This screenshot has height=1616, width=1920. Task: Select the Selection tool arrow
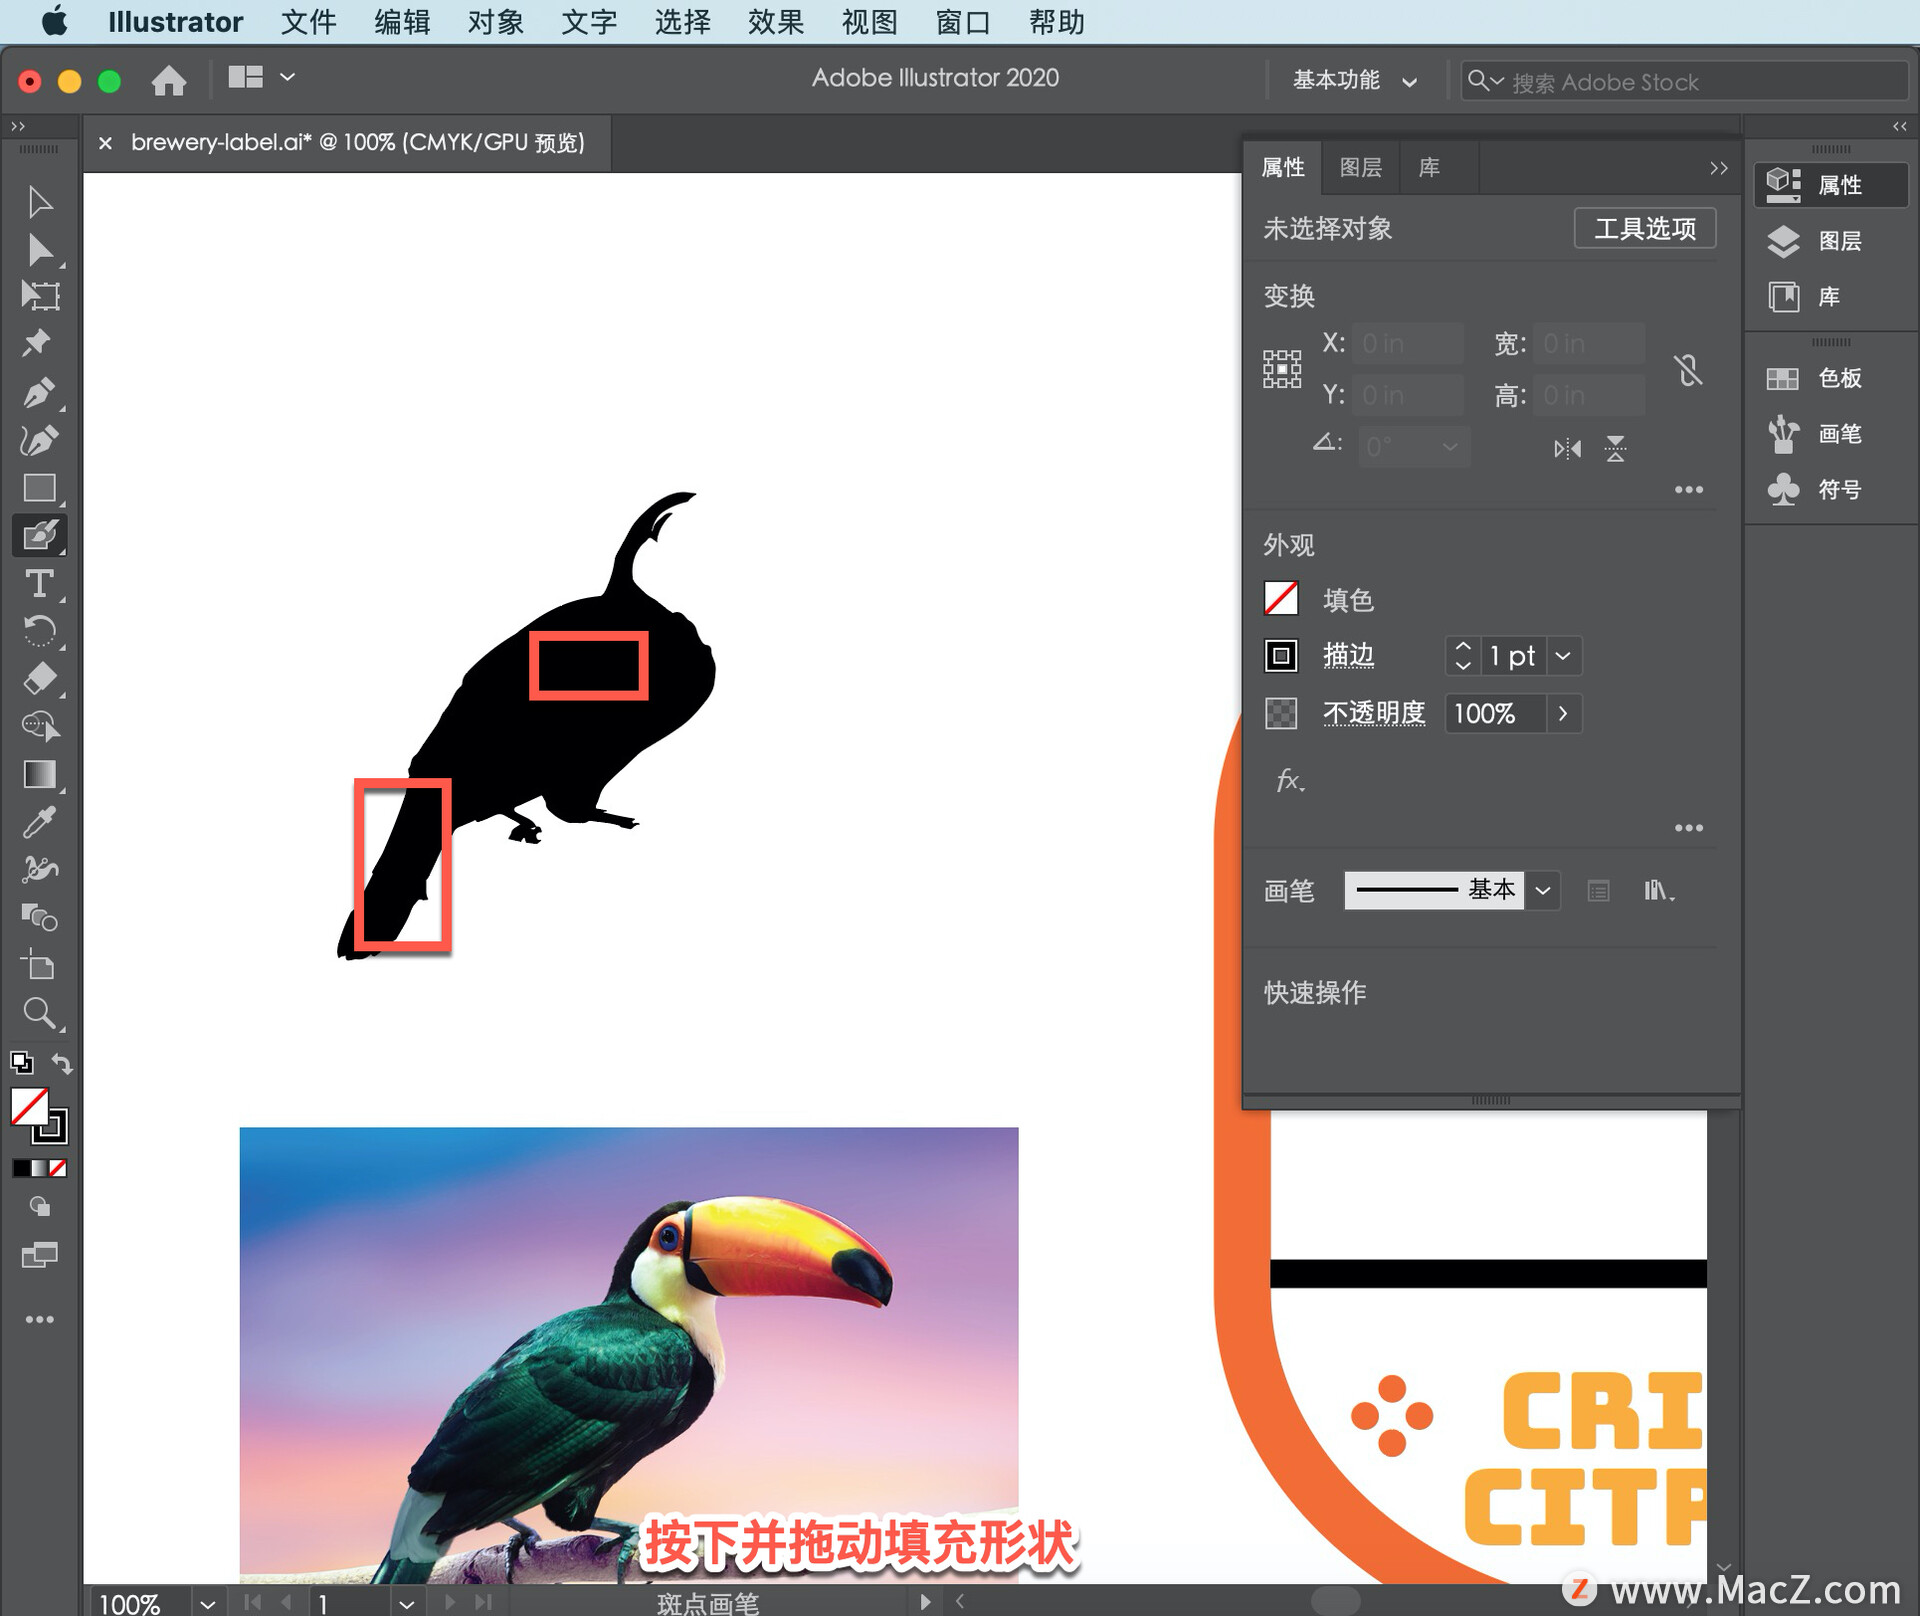click(39, 202)
